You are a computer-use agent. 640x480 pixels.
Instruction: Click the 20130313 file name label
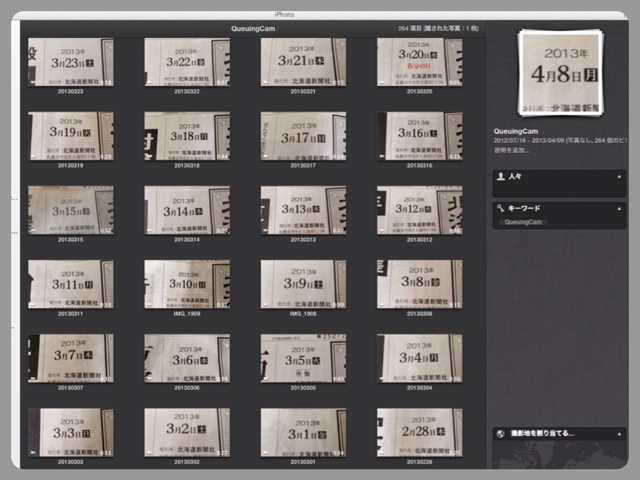303,240
